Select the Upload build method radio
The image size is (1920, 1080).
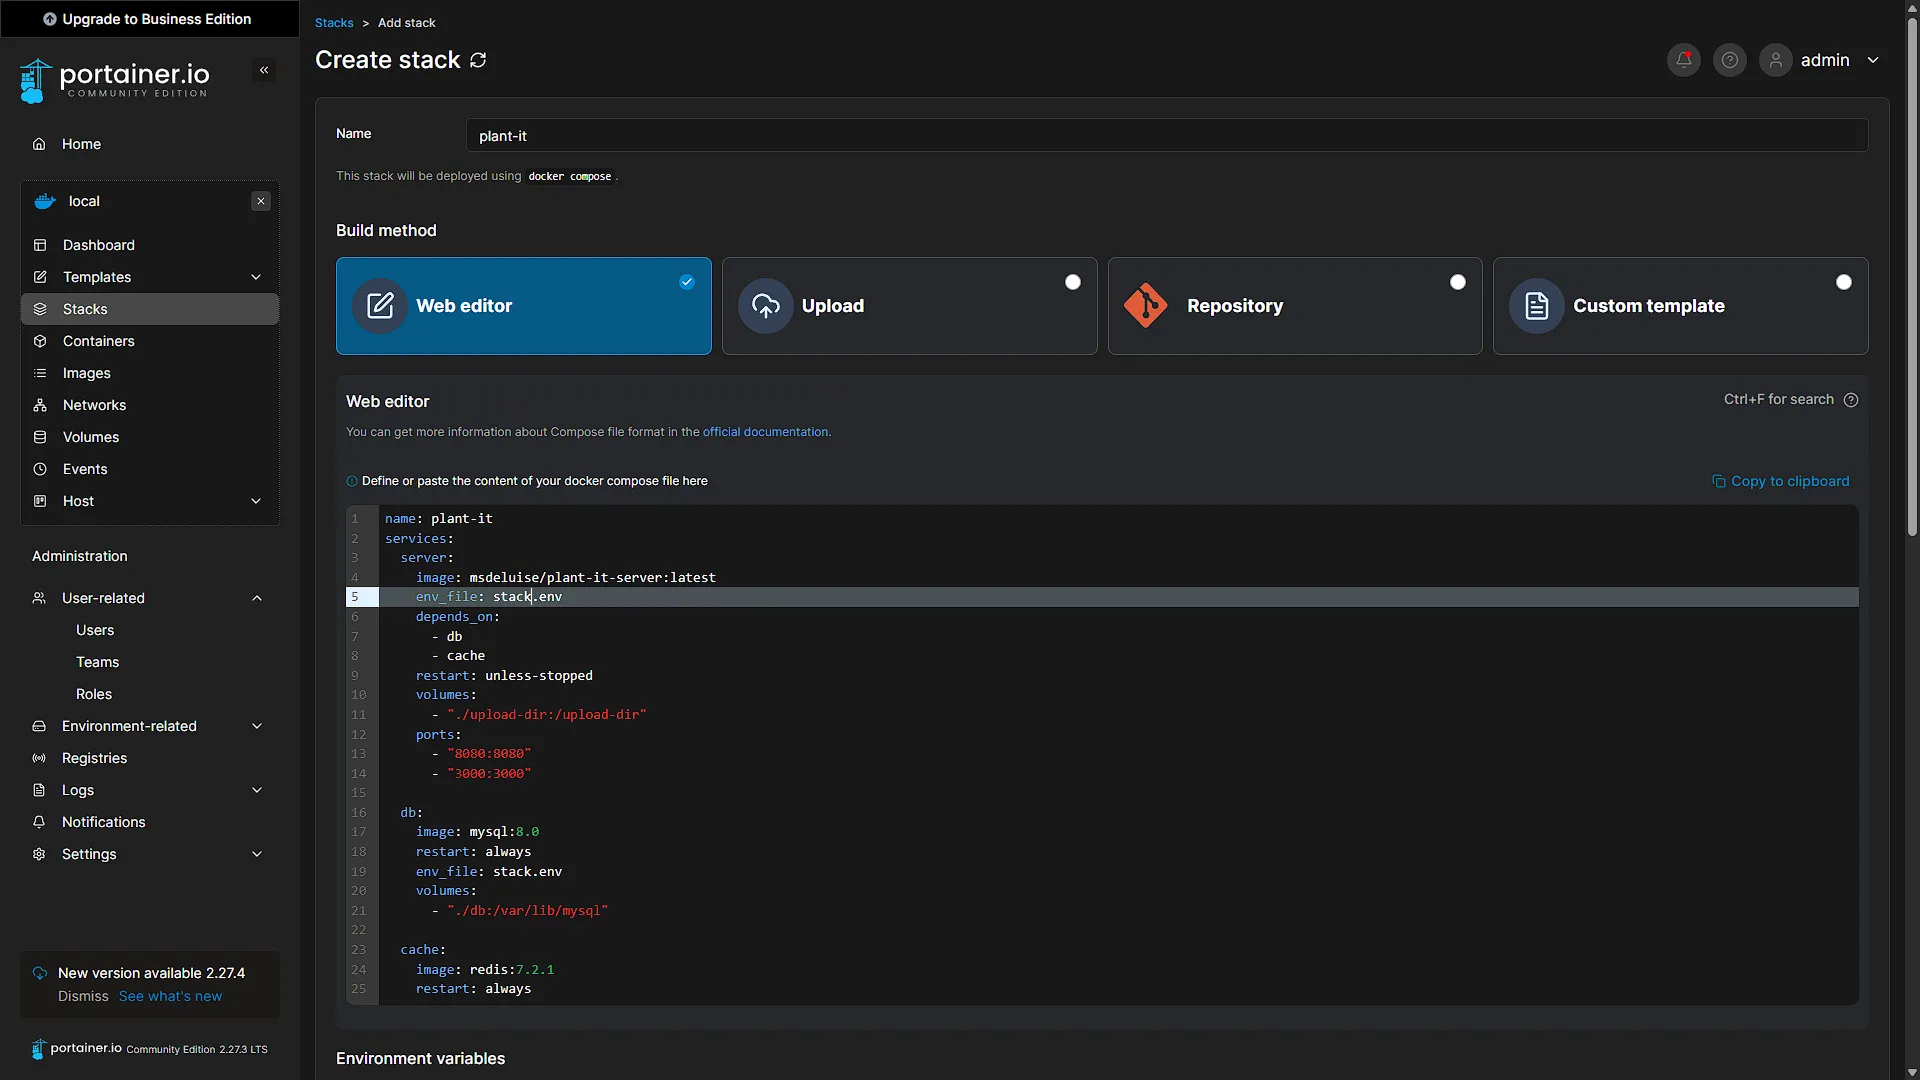[1073, 282]
